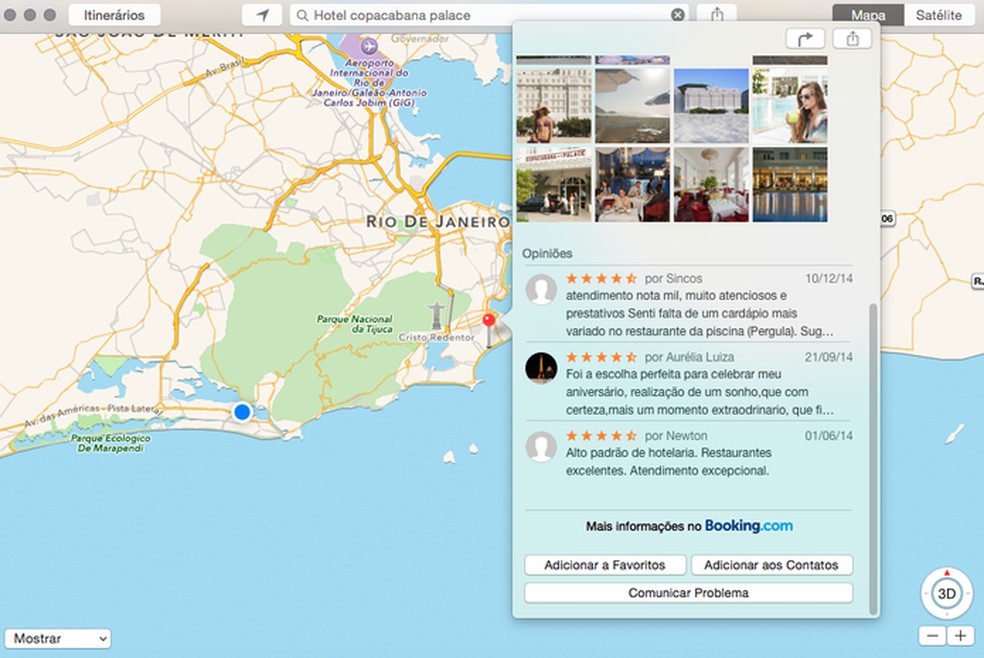Click the current location arrow icon
Viewport: 984px width, 658px height.
coord(263,14)
